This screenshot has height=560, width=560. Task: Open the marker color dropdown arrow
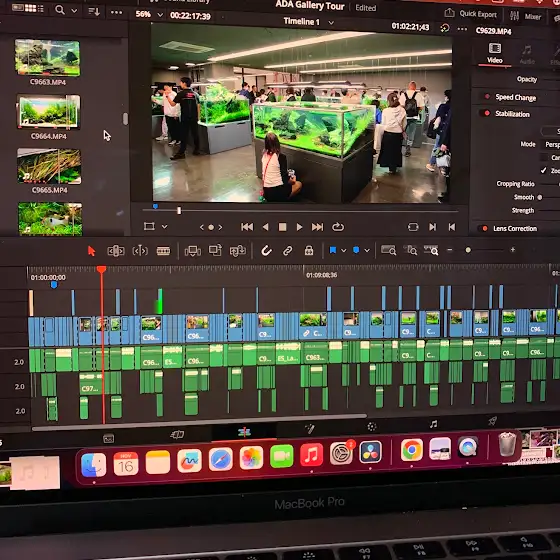pos(367,250)
